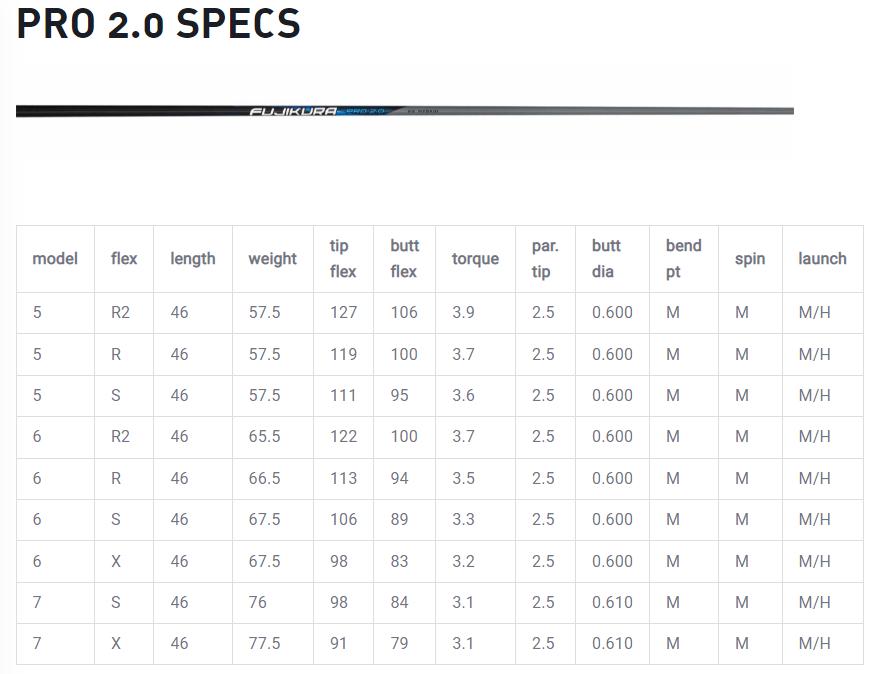The height and width of the screenshot is (674, 879).
Task: Click the par. tip column header
Action: pyautogui.click(x=545, y=259)
